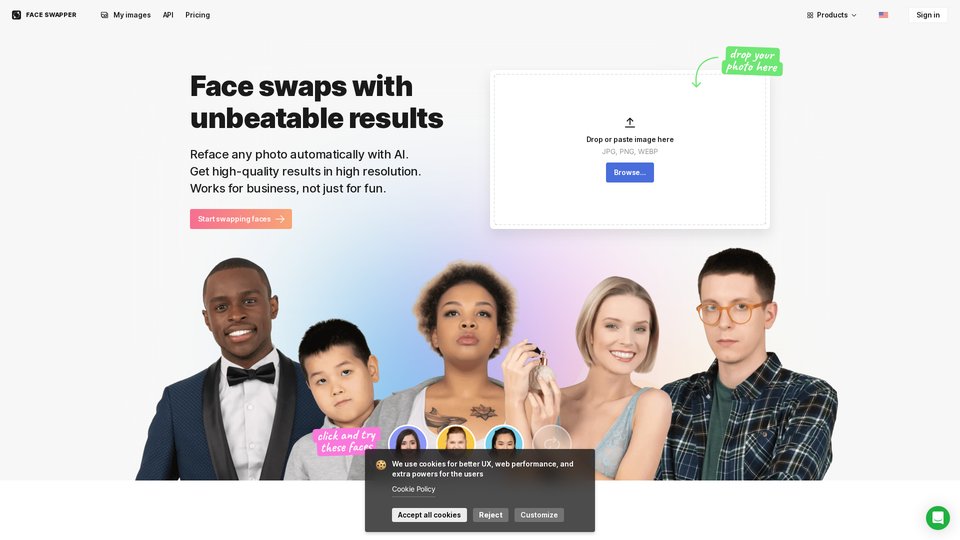
Task: Click arrow on Start swapping faces button
Action: click(280, 219)
